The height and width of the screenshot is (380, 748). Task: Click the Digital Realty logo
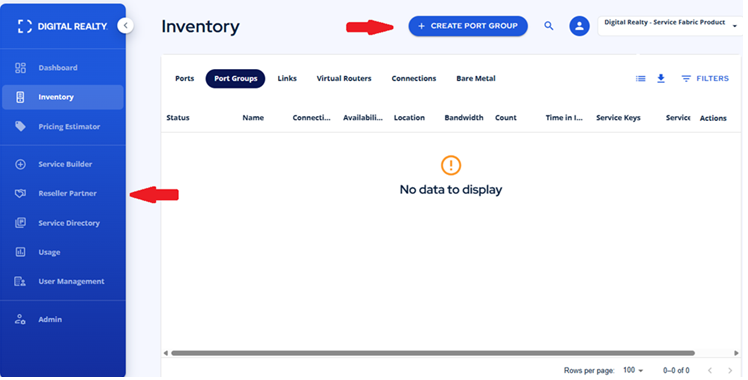(62, 26)
